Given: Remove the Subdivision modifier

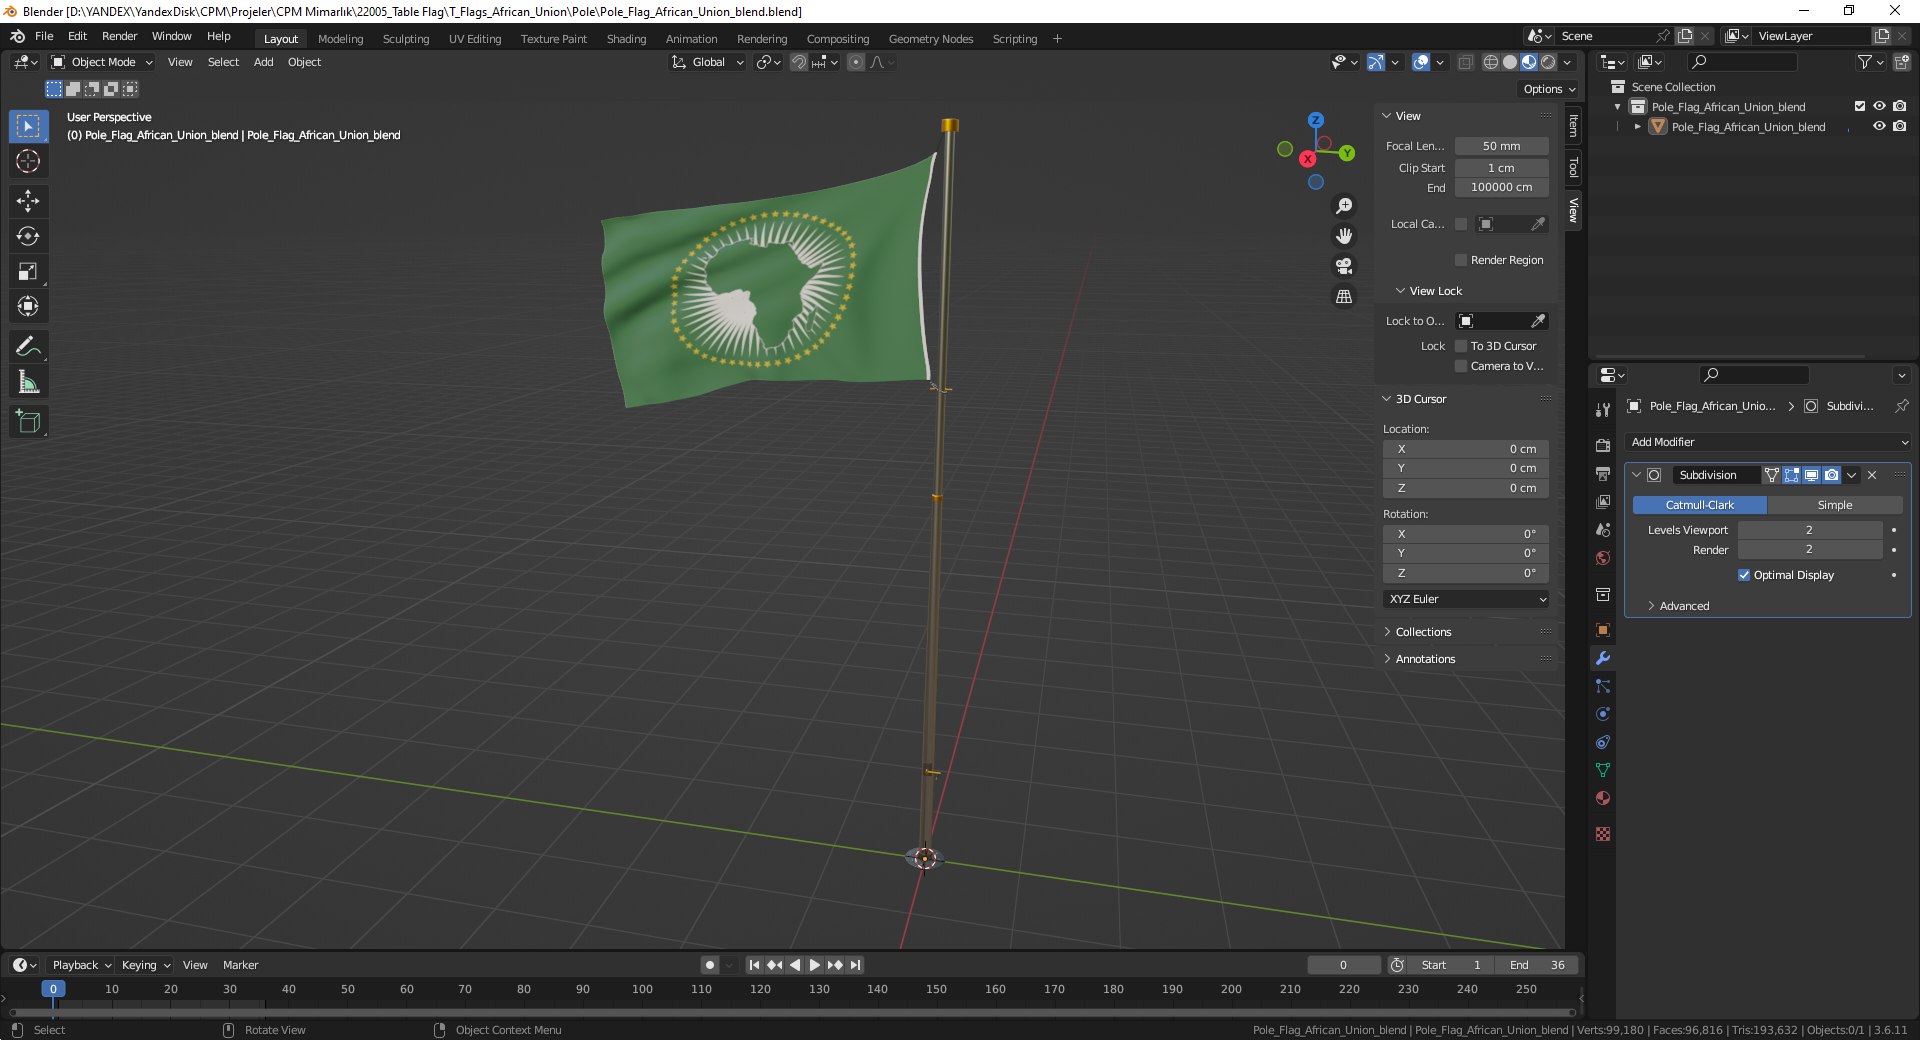Looking at the screenshot, I should (1872, 475).
